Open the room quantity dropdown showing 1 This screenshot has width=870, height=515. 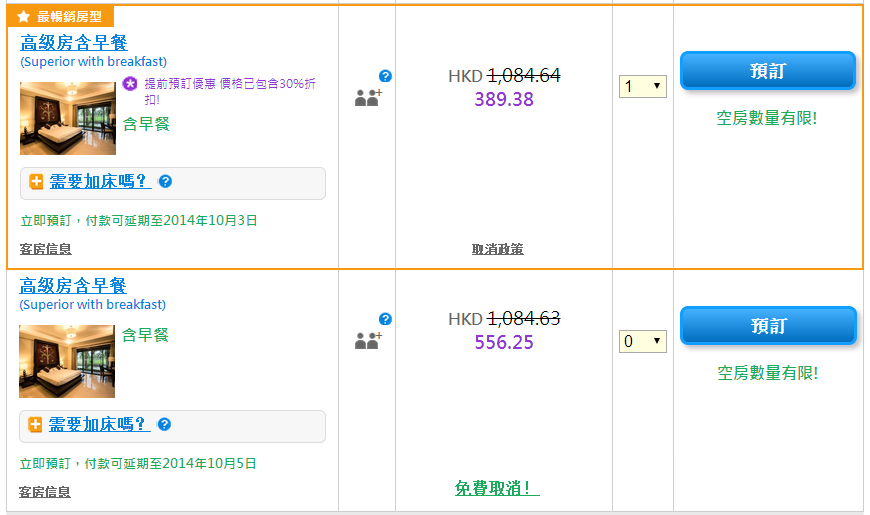click(x=642, y=86)
